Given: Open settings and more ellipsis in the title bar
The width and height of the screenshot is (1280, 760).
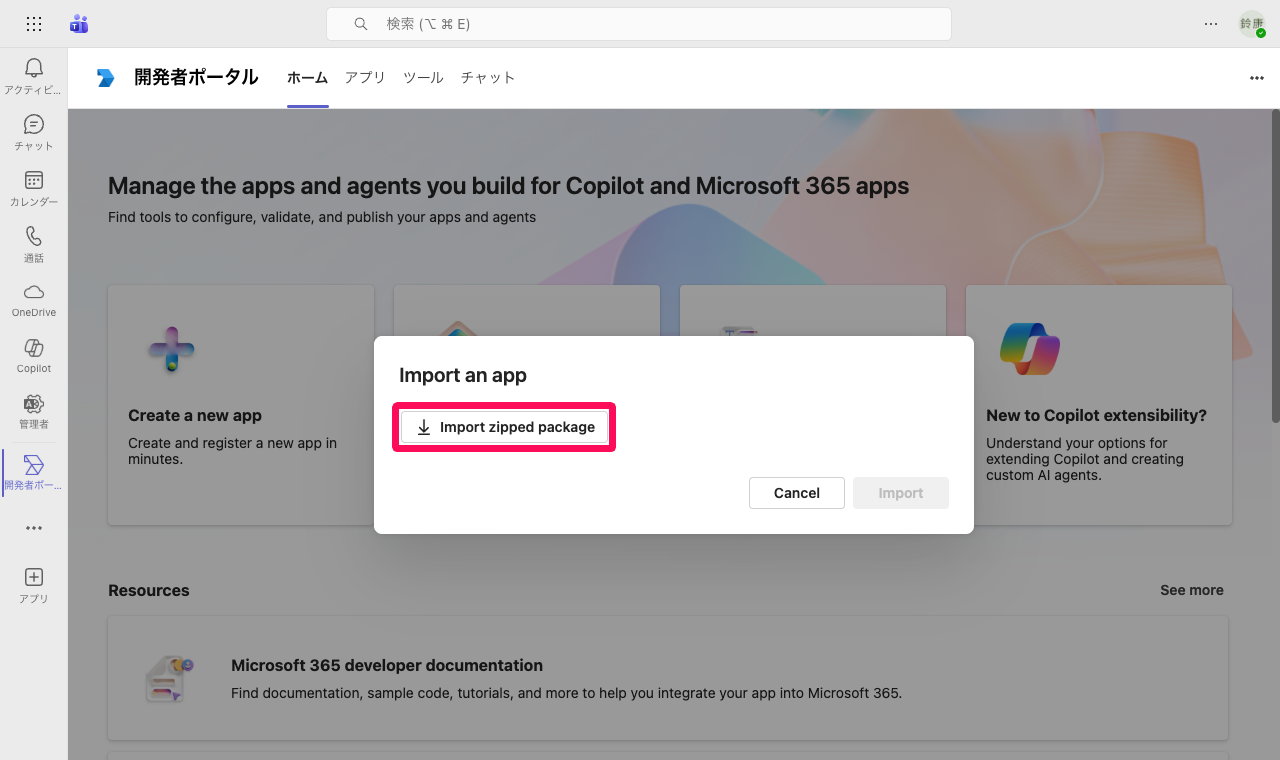Looking at the screenshot, I should pyautogui.click(x=1211, y=24).
